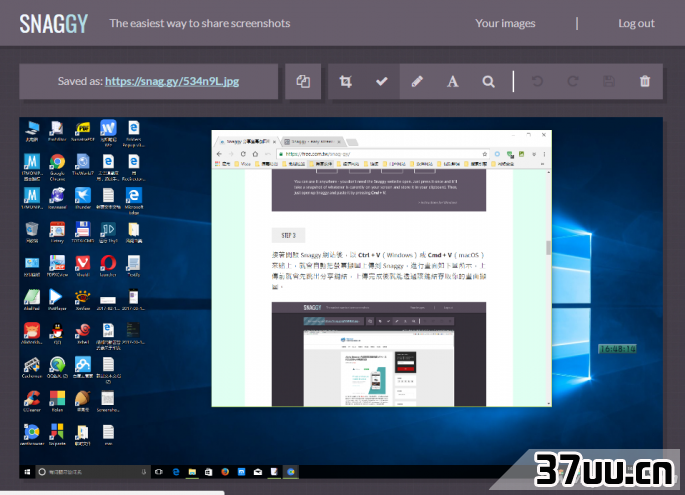This screenshot has width=685, height=495.
Task: Click the browser three-dot menu button
Action: pos(544,154)
